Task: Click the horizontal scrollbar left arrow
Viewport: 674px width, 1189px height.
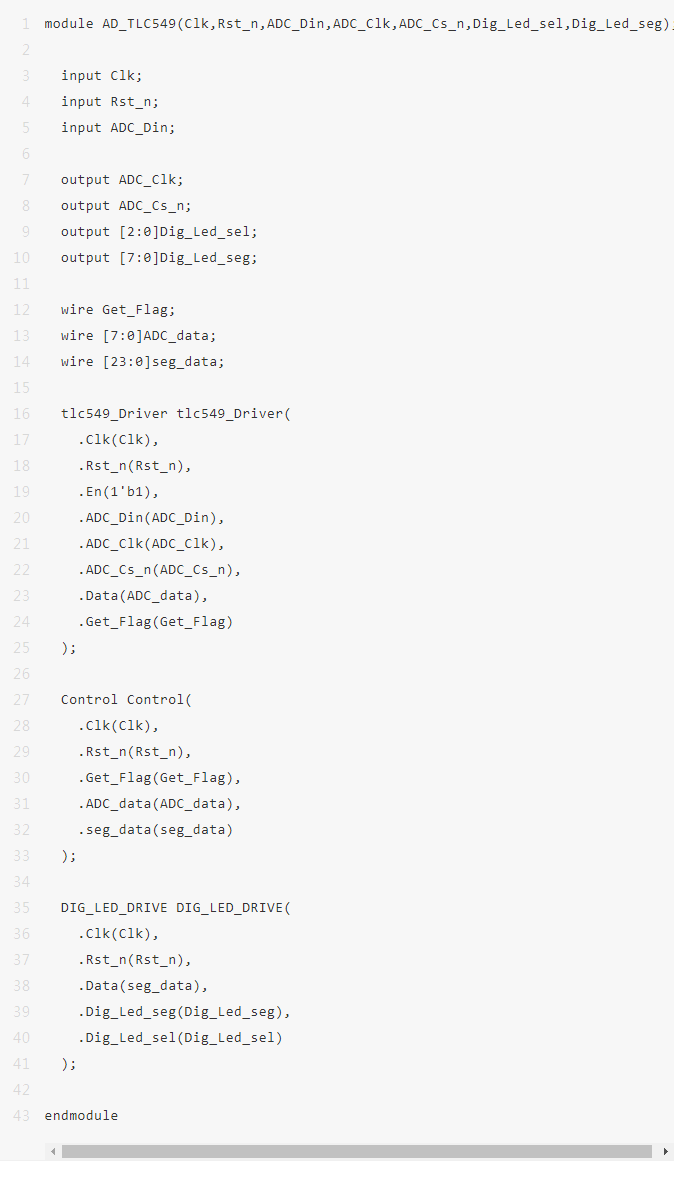Action: pos(52,1151)
